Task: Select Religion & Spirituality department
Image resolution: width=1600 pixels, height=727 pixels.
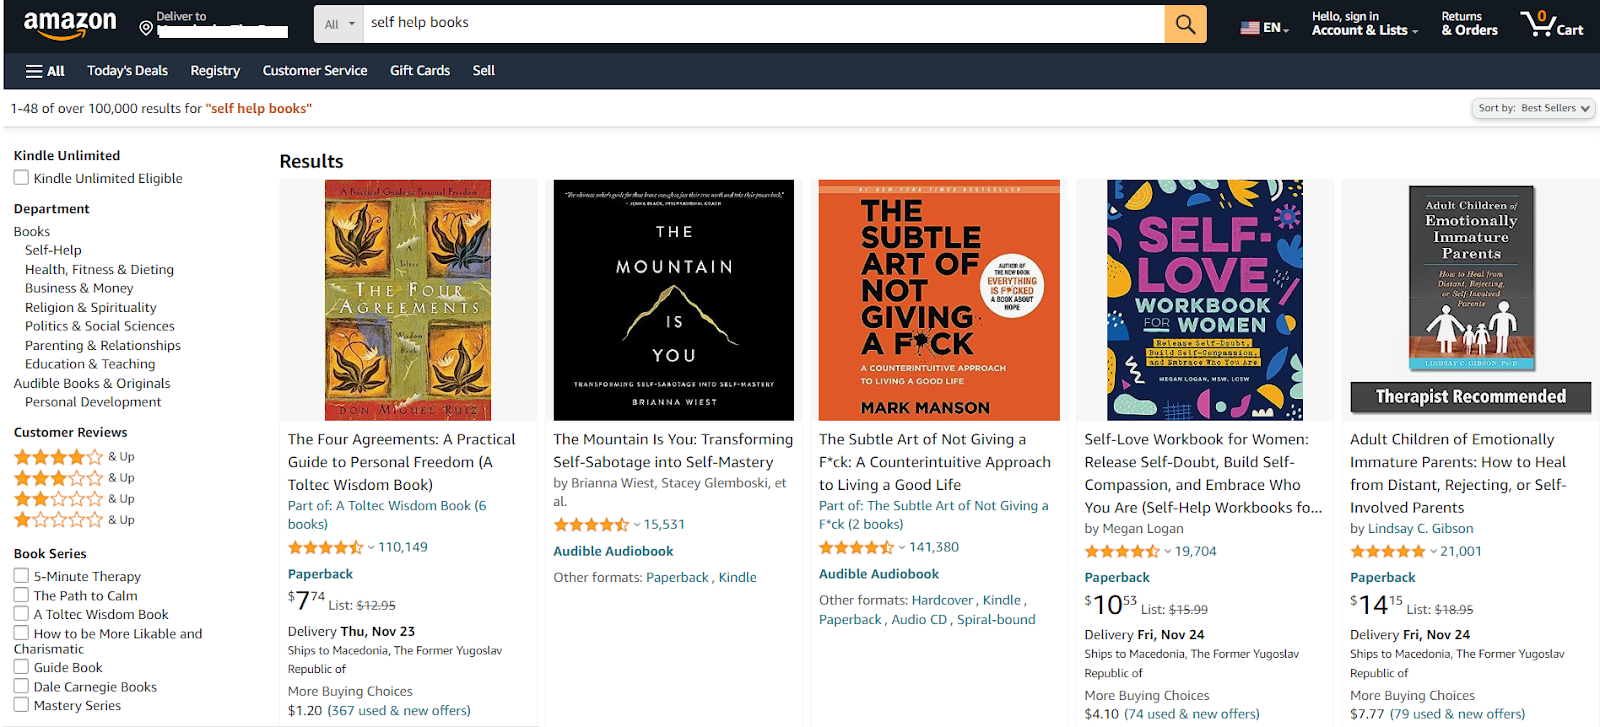Action: pos(91,307)
